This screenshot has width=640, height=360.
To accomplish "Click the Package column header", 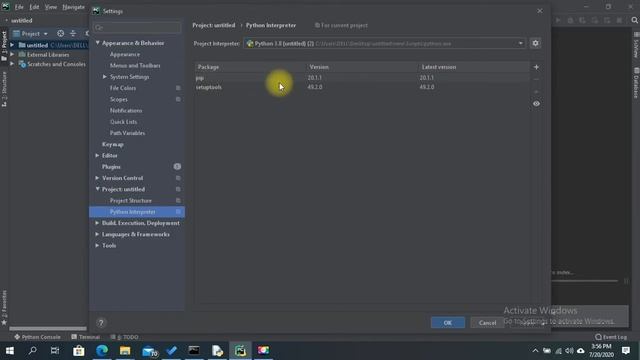I will [209, 67].
